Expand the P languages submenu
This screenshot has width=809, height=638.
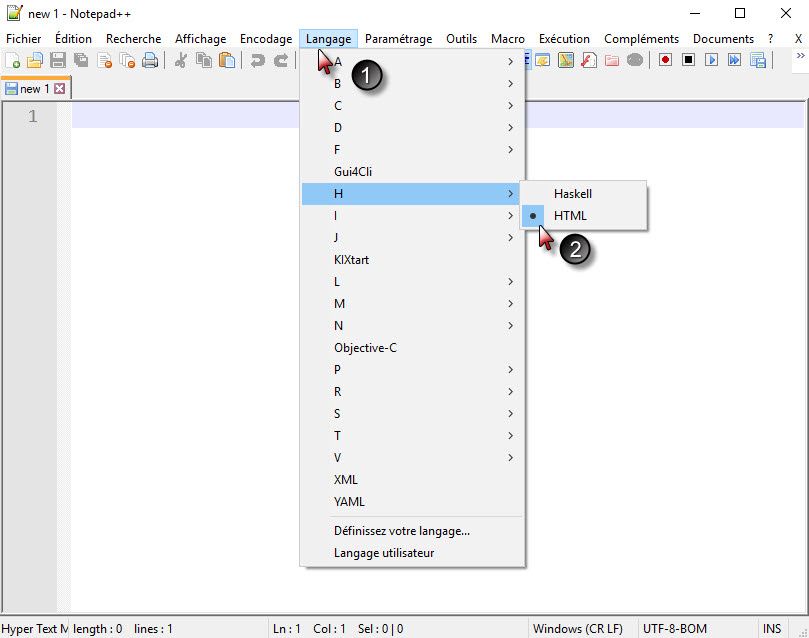coord(413,370)
